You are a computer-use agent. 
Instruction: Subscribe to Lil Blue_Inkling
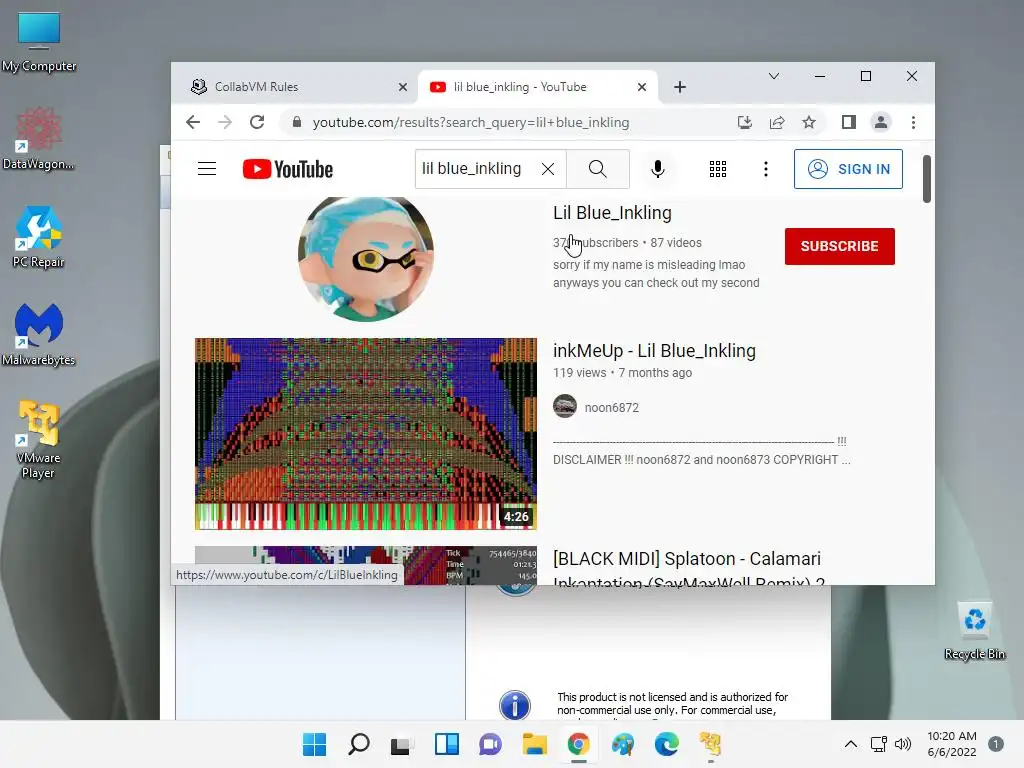pos(839,246)
